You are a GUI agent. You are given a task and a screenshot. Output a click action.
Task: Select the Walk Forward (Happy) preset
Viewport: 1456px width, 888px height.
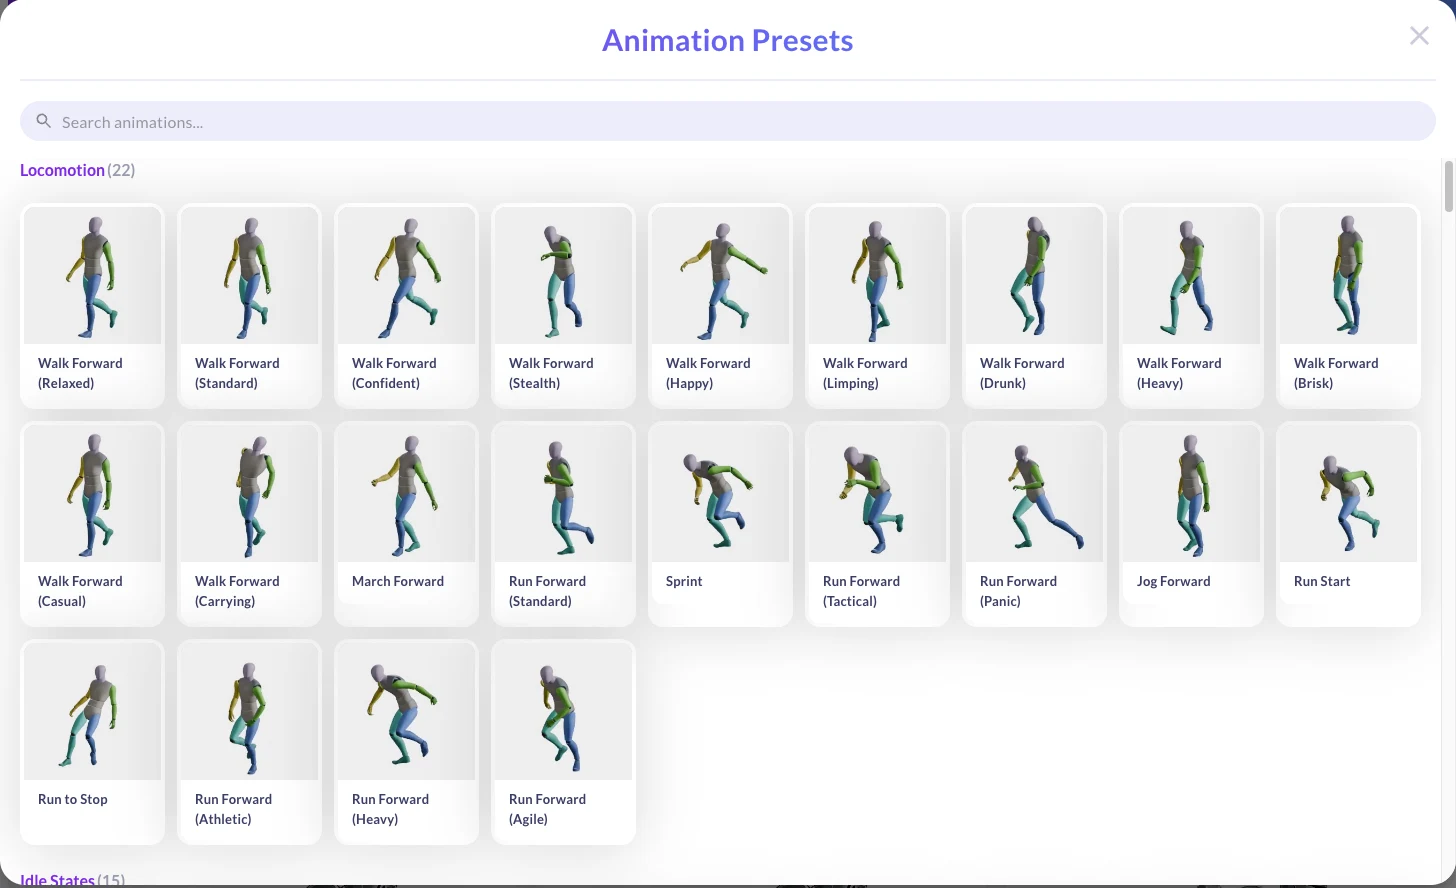pos(720,306)
